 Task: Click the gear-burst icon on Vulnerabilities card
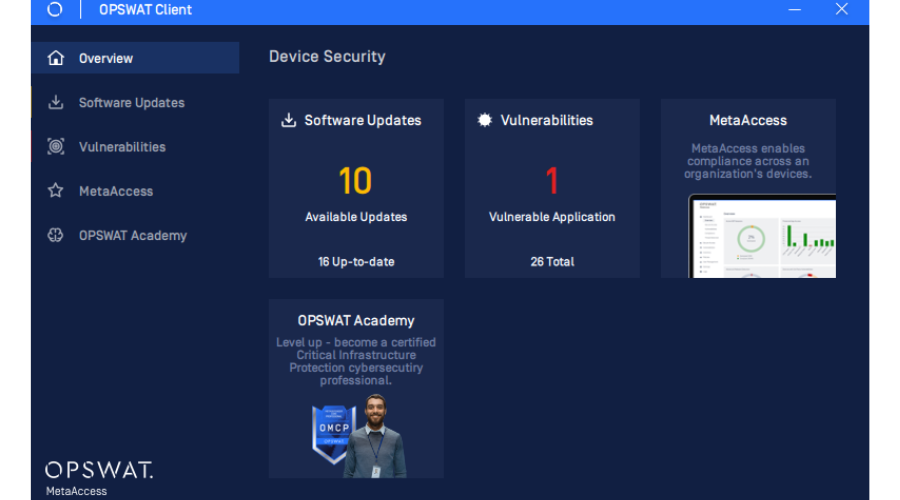pos(485,120)
